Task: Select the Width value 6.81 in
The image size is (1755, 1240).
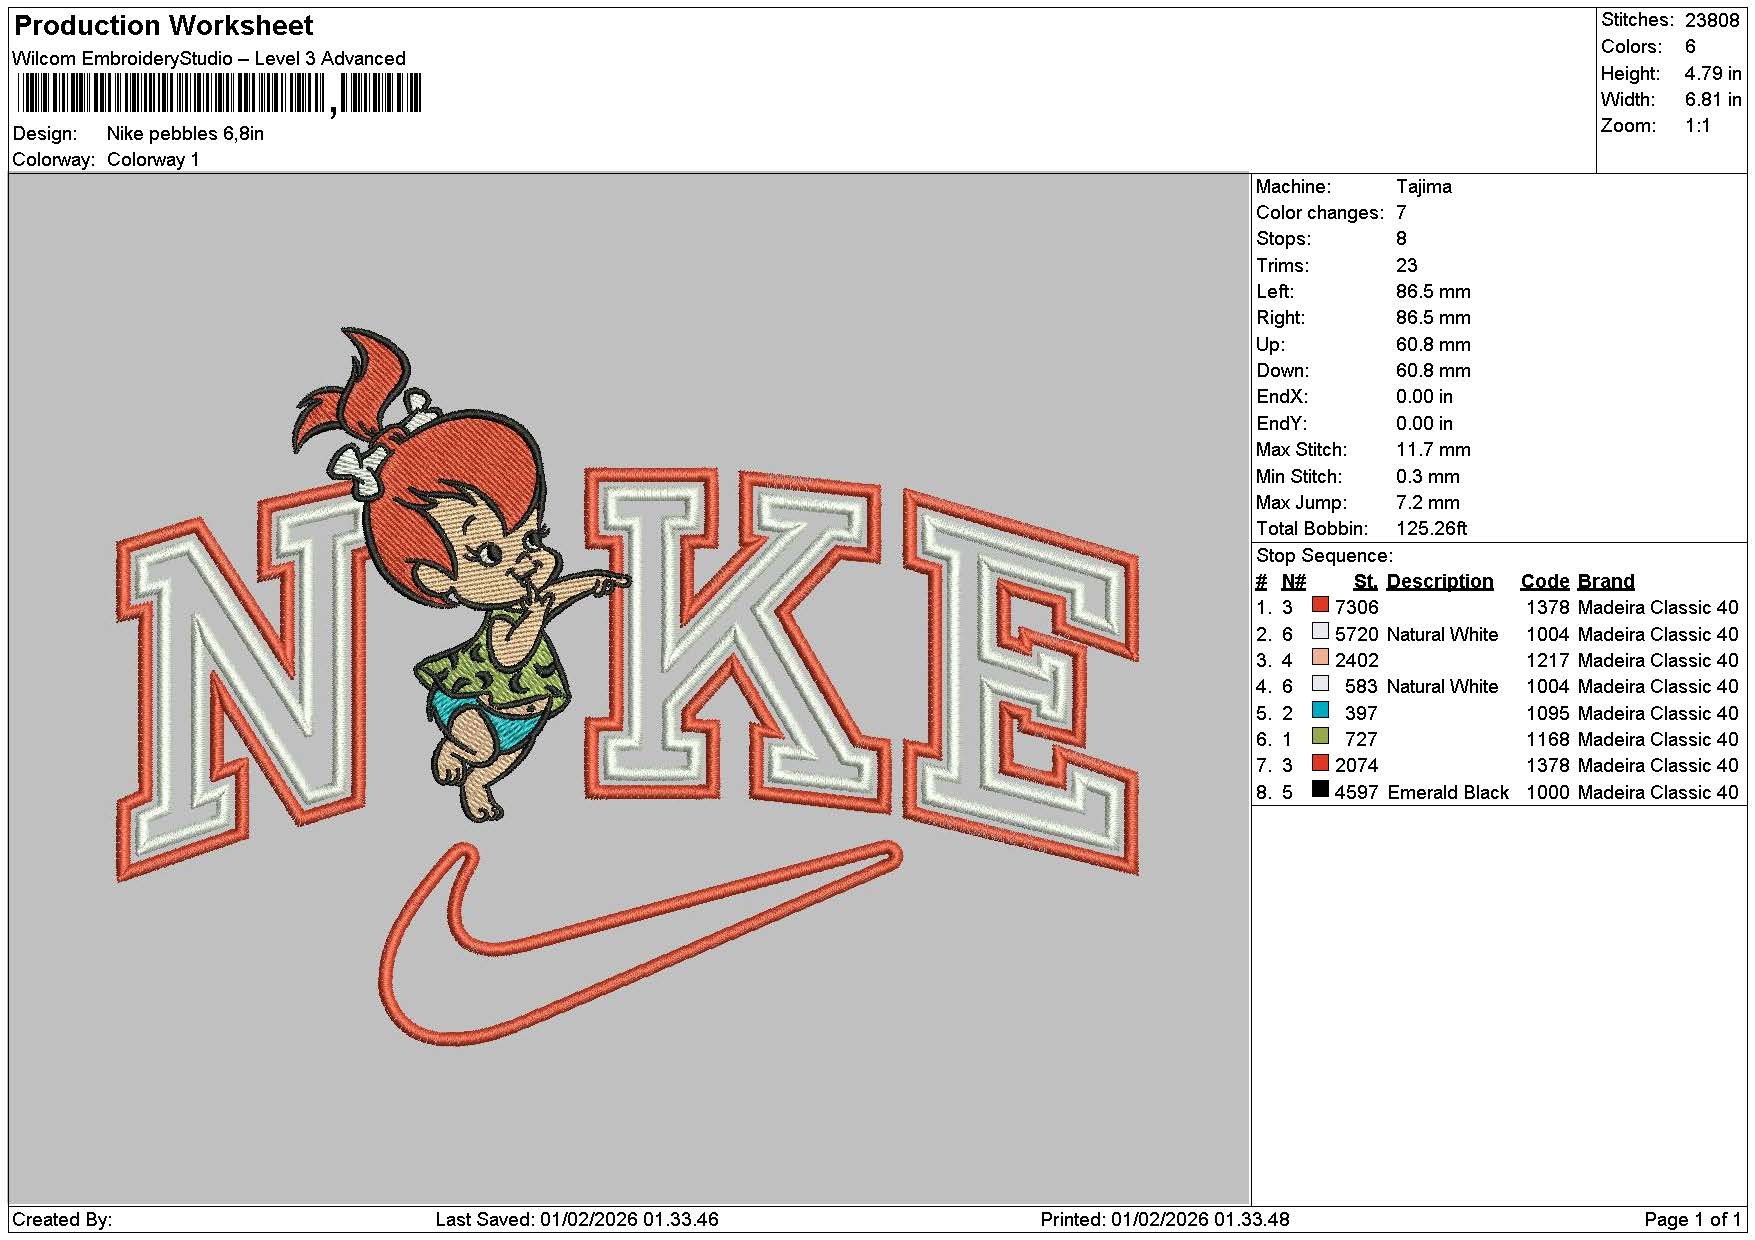Action: coord(1713,99)
